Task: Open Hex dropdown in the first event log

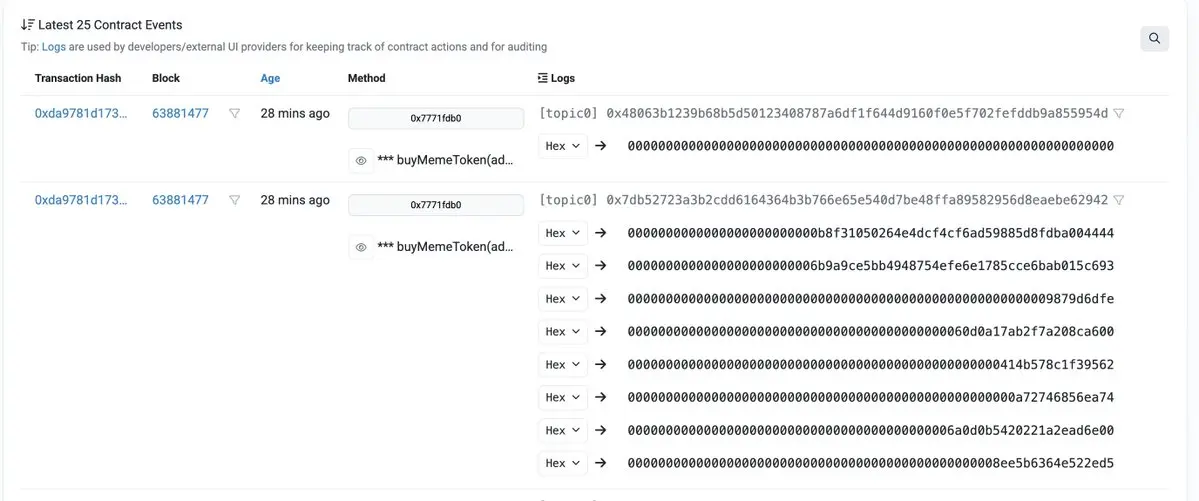Action: click(x=562, y=146)
